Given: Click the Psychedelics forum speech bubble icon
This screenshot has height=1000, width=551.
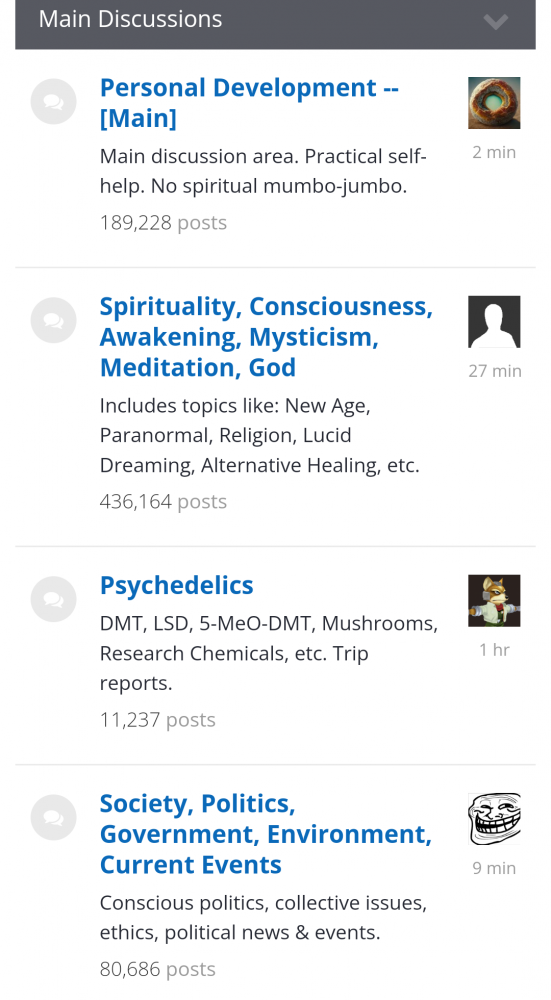Looking at the screenshot, I should [54, 599].
